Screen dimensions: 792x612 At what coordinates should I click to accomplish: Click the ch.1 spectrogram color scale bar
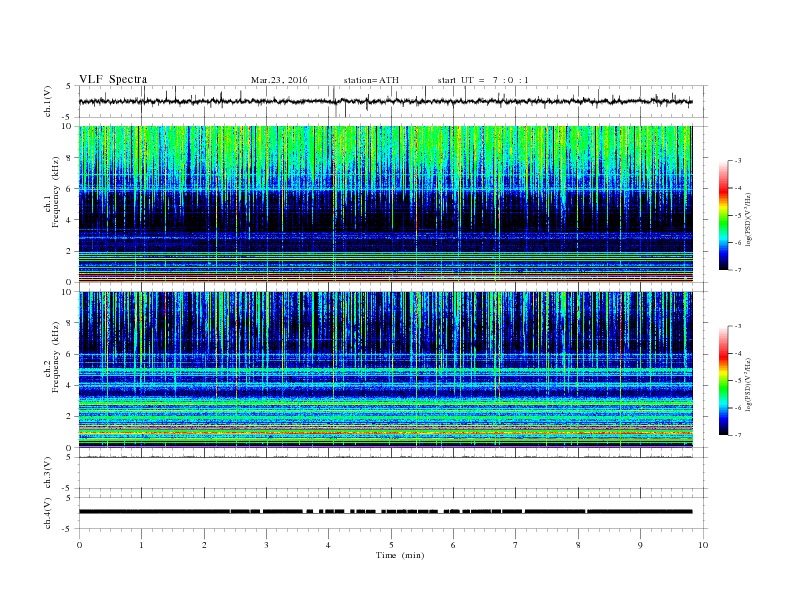[x=723, y=215]
